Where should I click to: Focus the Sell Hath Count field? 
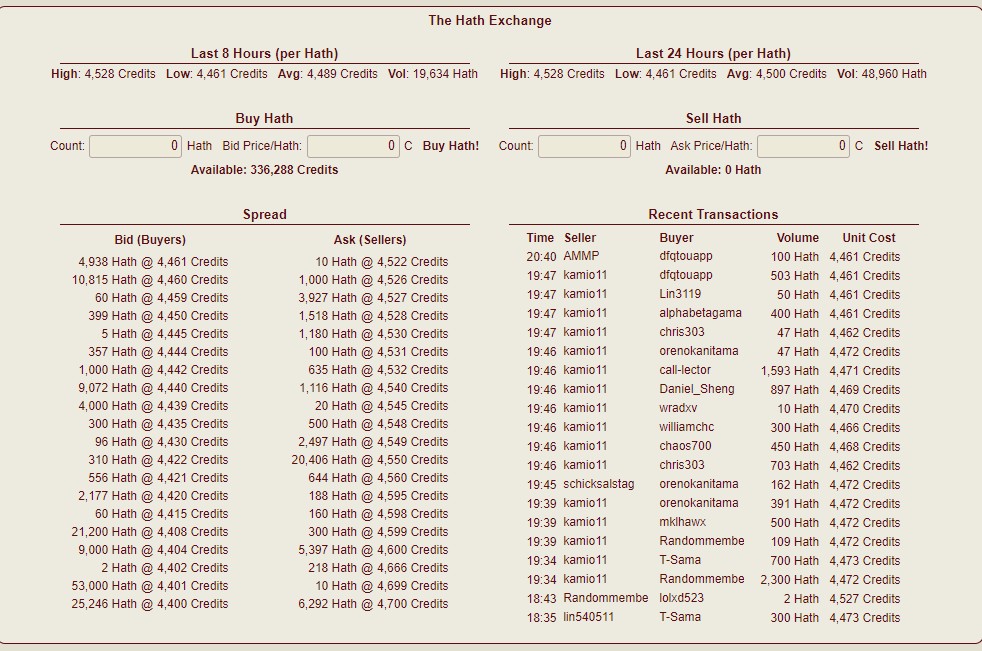point(584,146)
